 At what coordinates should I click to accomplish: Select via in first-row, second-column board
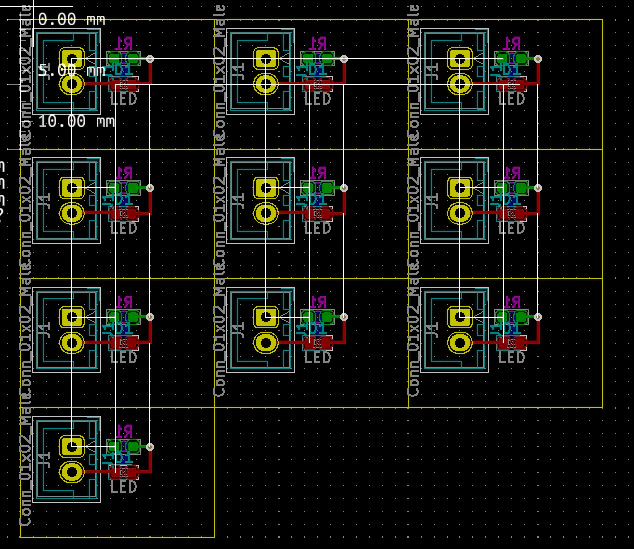click(344, 59)
